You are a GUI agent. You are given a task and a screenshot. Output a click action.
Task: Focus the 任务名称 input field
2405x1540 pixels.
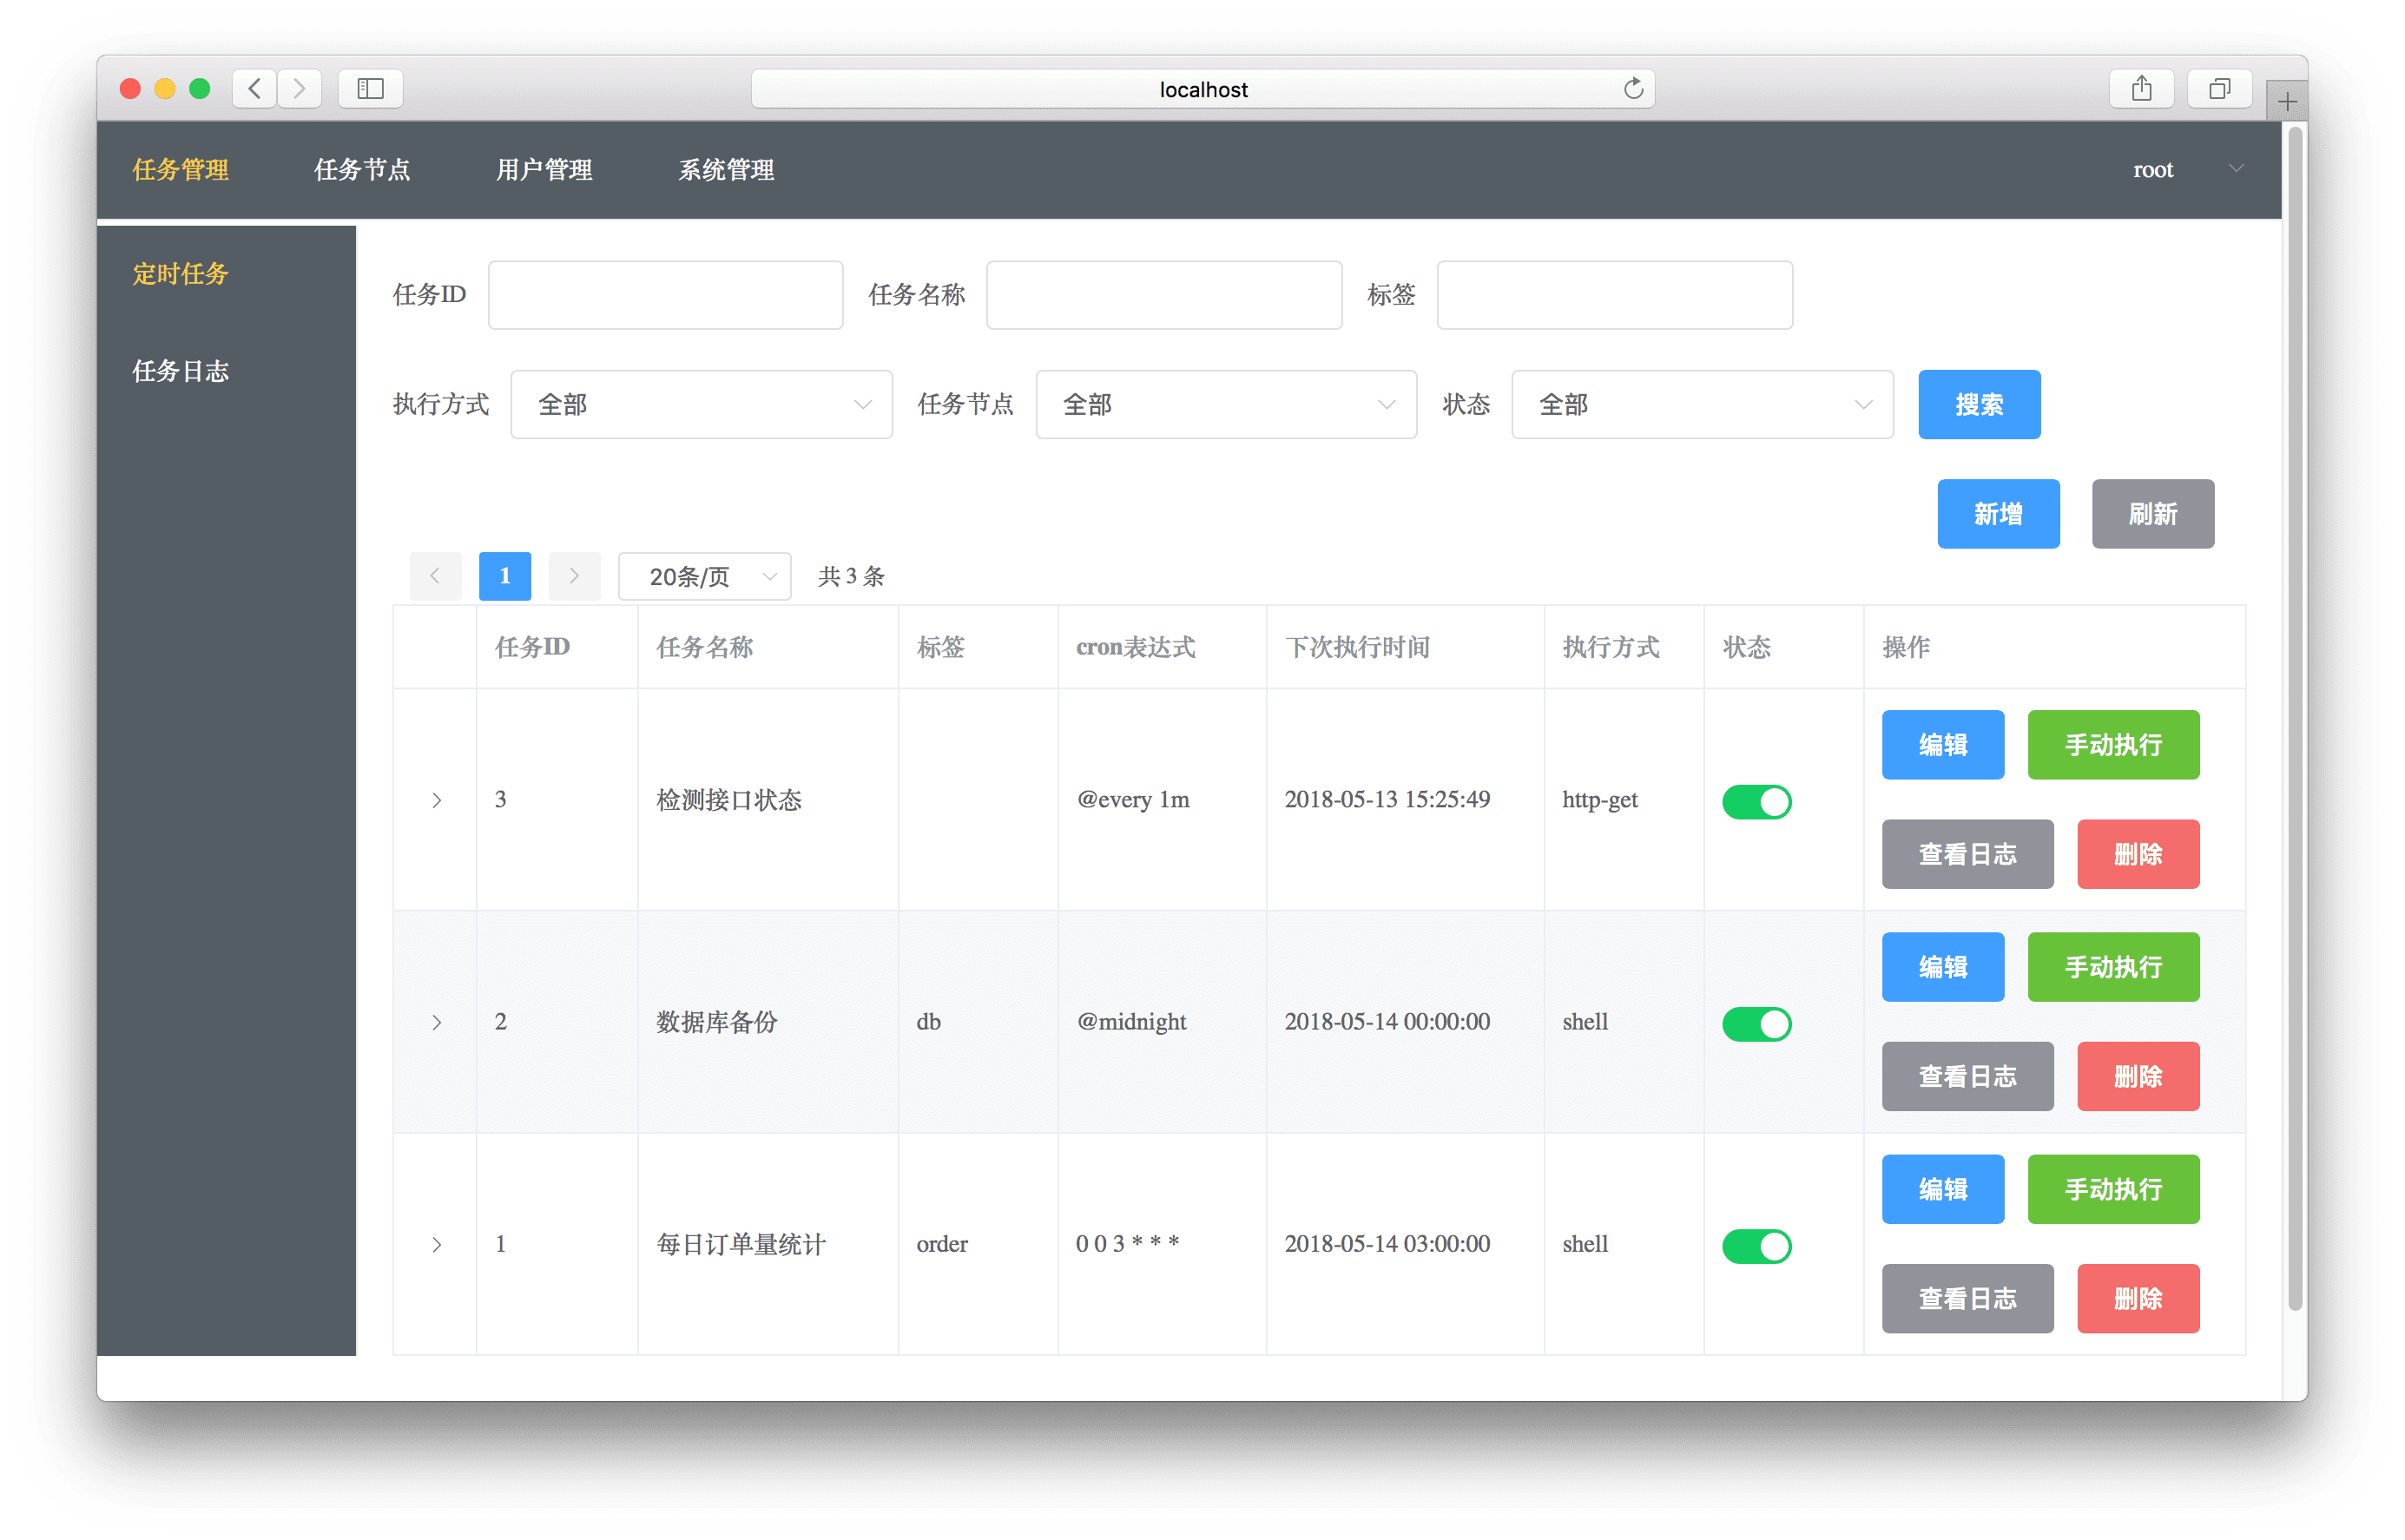[x=1163, y=295]
